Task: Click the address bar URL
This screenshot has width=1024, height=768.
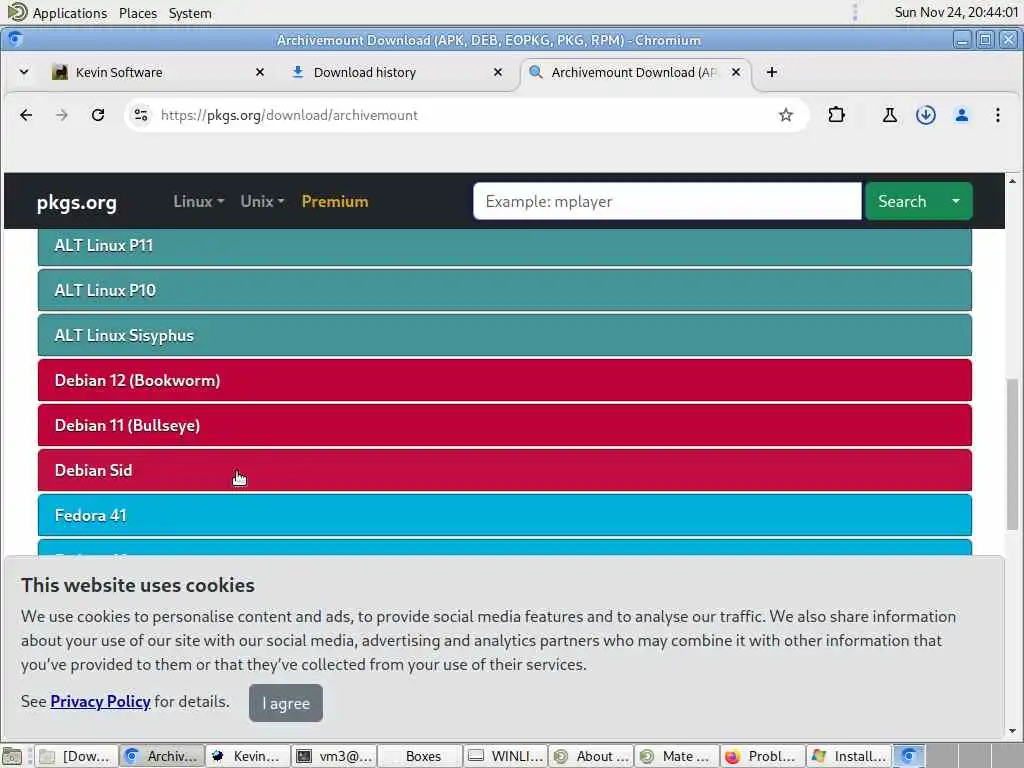Action: coord(289,115)
